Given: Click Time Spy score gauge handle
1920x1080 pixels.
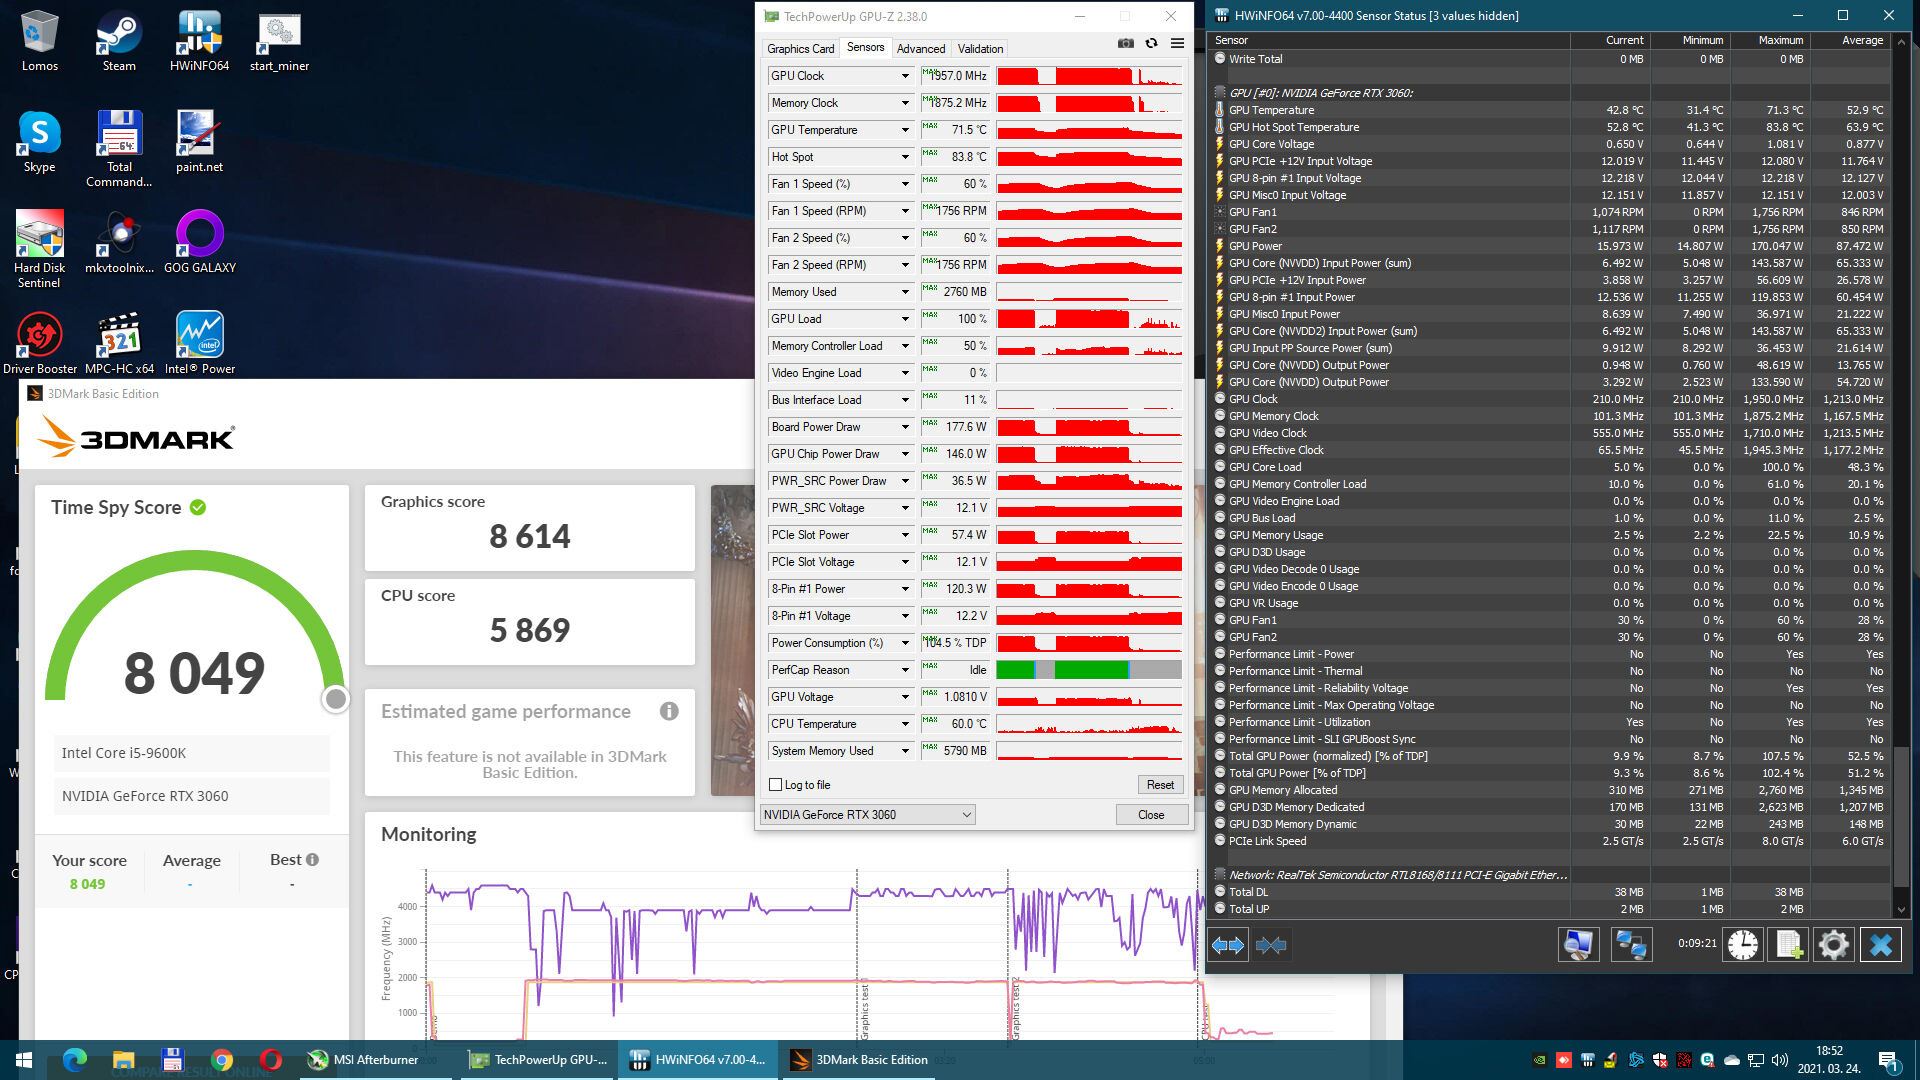Looking at the screenshot, I should click(x=336, y=699).
